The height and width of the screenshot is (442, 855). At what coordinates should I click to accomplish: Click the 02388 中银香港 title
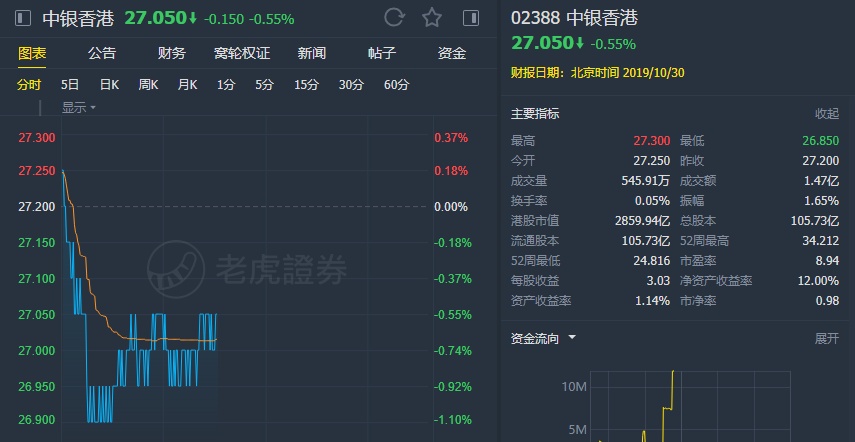tap(574, 18)
